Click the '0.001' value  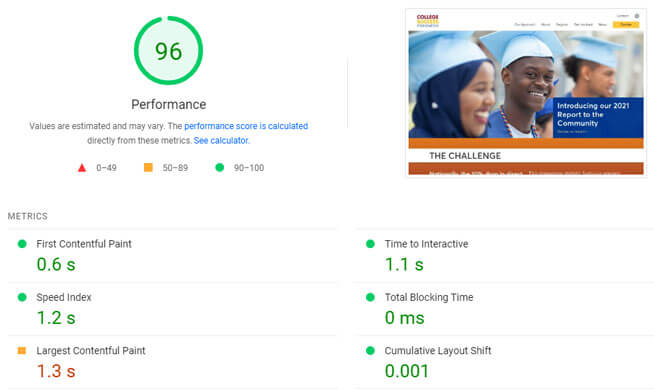click(x=407, y=371)
